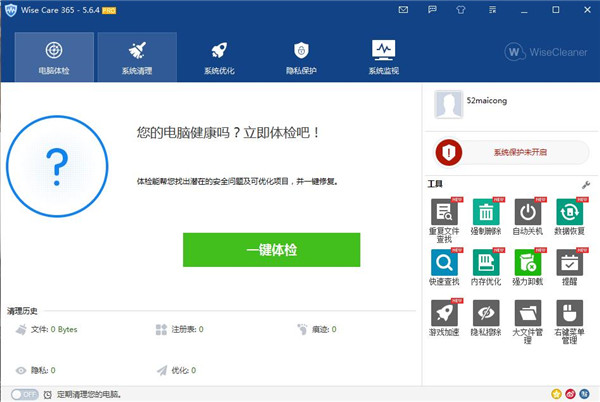Click the 优化: 0 history entry
Image resolution: width=600 pixels, height=402 pixels.
click(x=176, y=370)
